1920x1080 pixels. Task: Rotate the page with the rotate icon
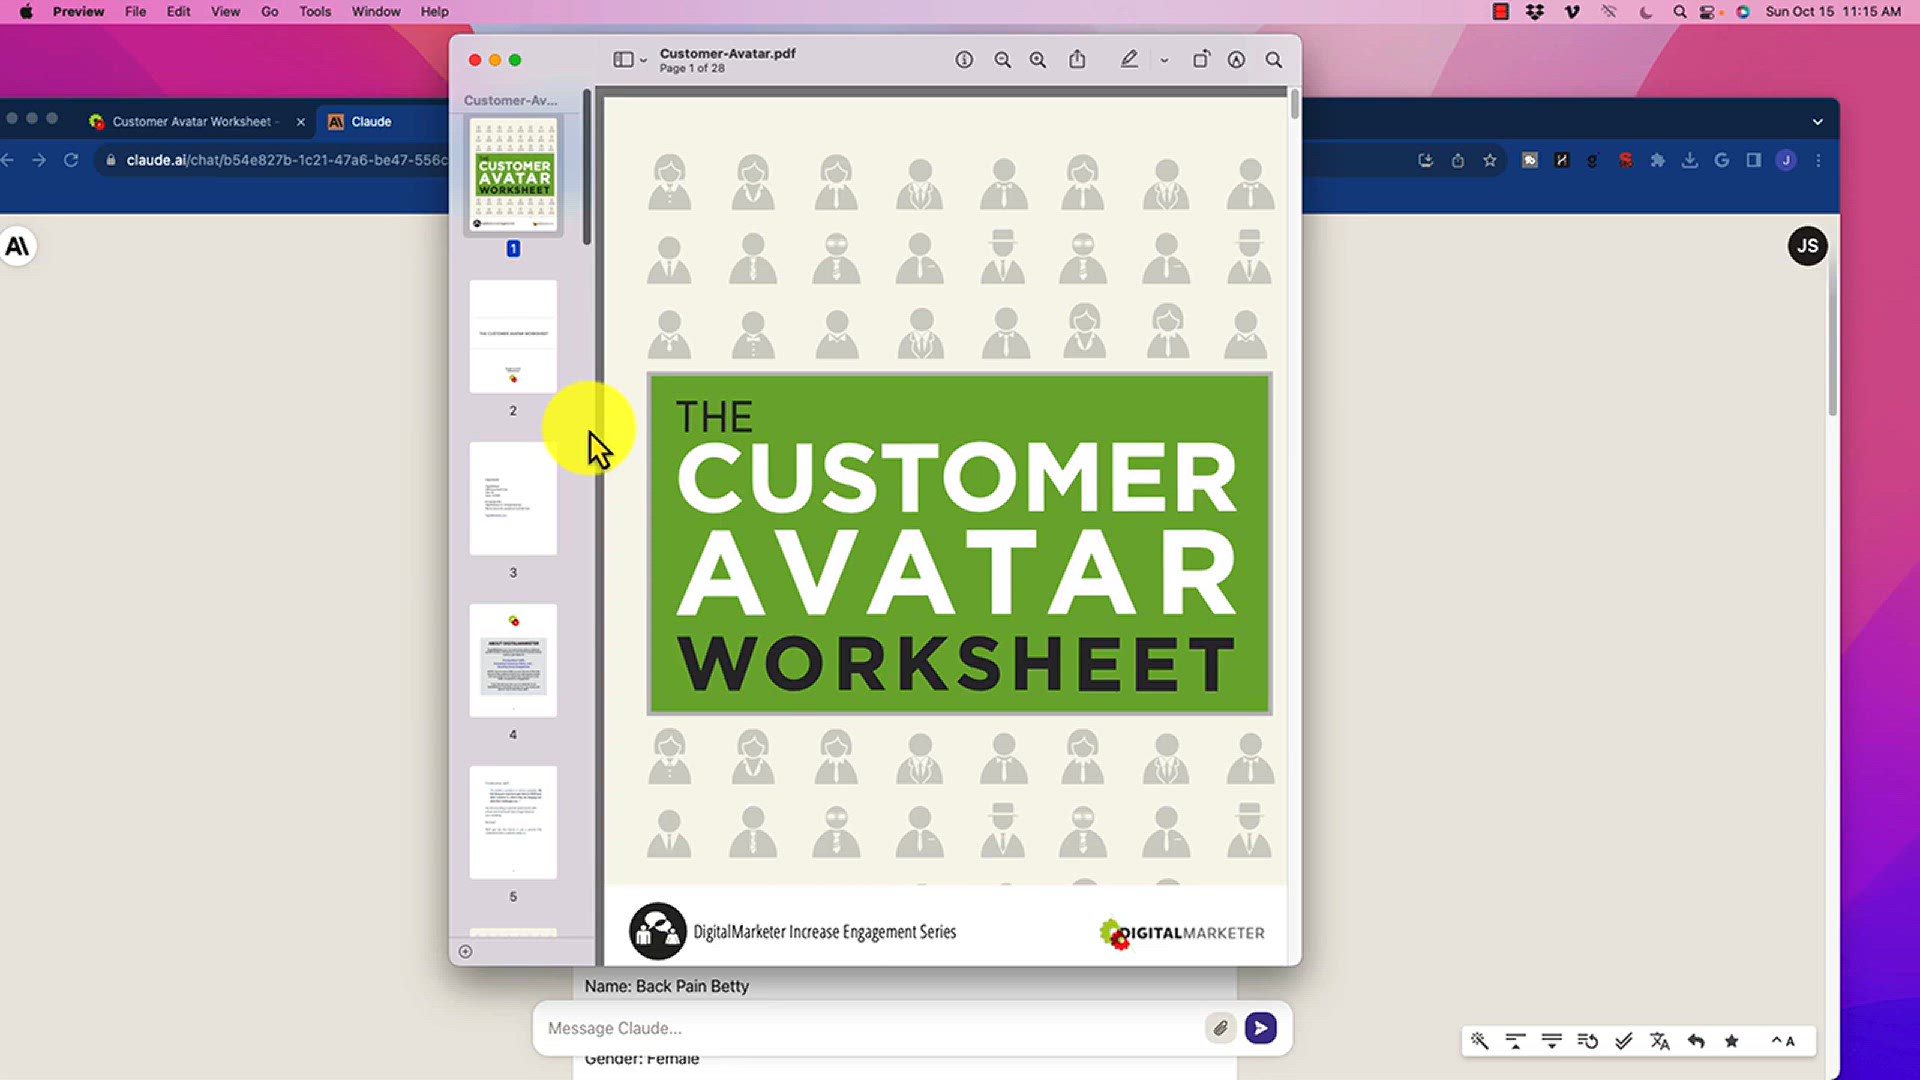tap(1201, 60)
